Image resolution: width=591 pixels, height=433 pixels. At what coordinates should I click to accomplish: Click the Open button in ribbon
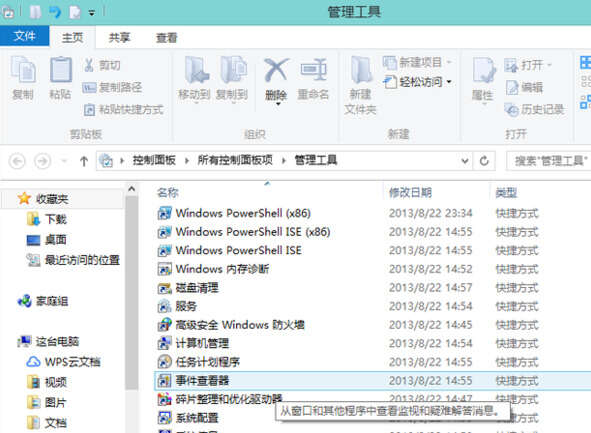(528, 65)
